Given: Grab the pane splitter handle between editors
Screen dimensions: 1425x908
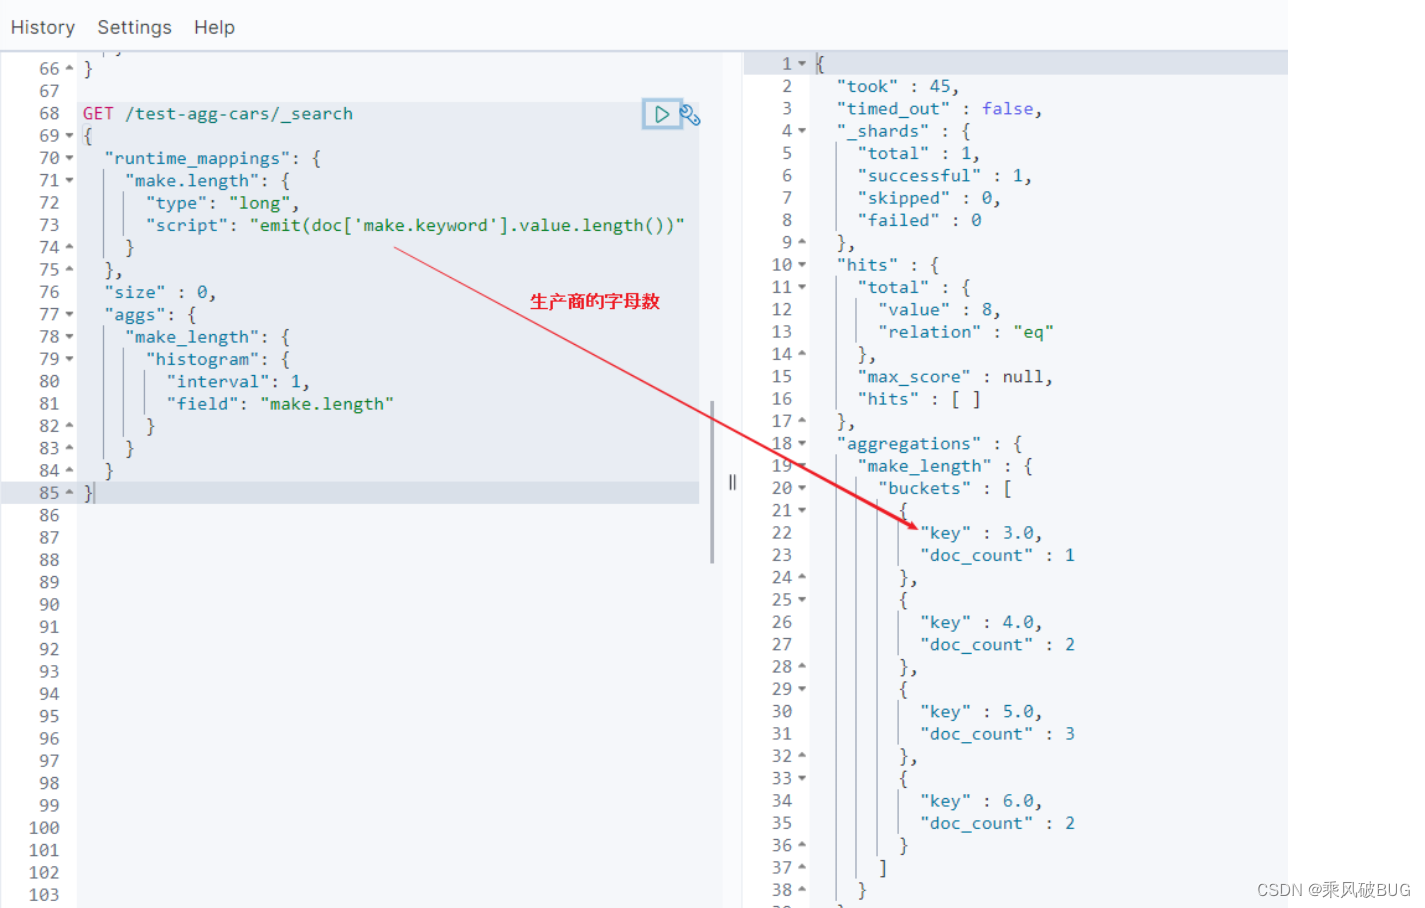Looking at the screenshot, I should (732, 483).
